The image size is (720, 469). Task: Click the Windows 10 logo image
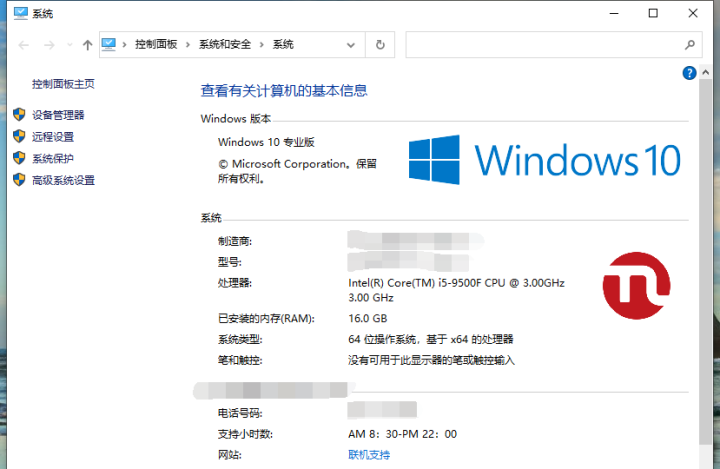(545, 160)
